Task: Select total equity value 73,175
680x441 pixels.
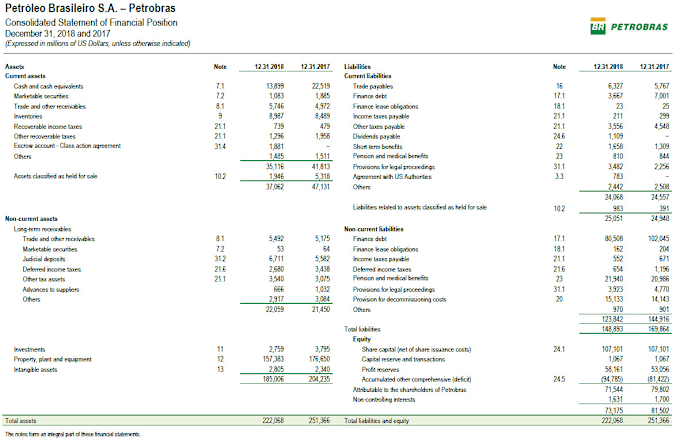Action: (x=614, y=411)
